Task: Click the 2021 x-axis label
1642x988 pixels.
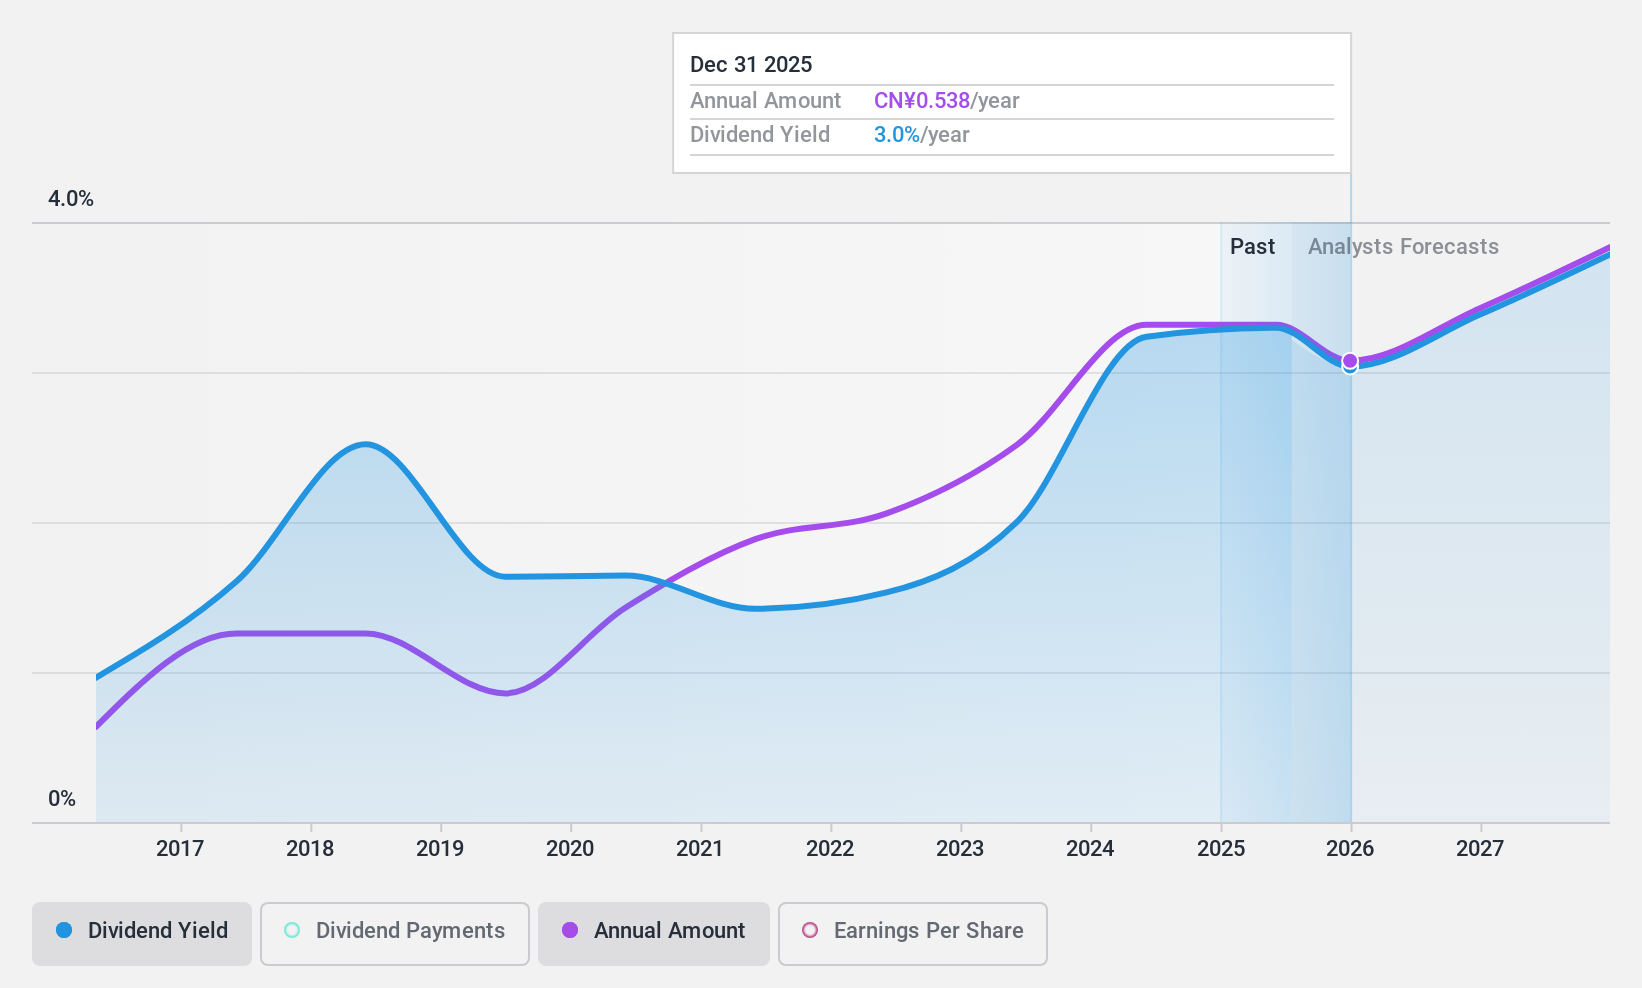Action: pos(700,849)
